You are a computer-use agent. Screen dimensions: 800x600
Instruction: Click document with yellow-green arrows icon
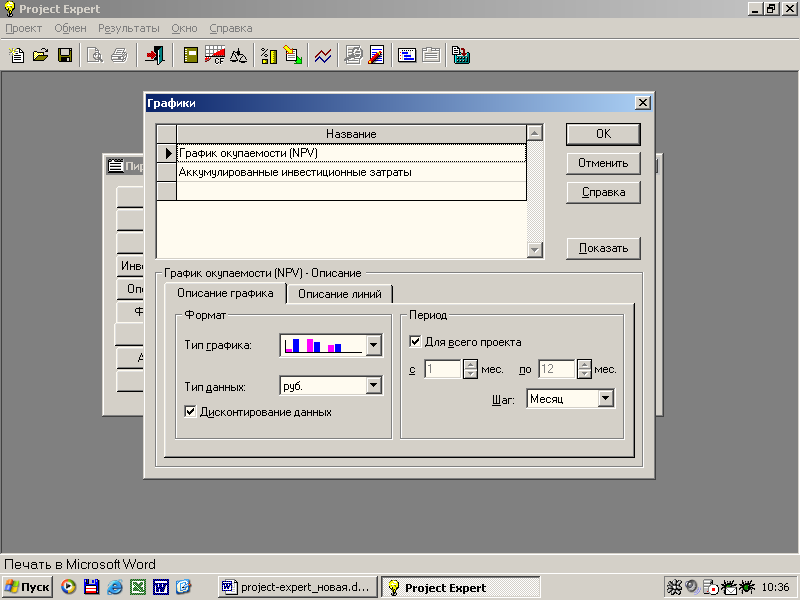293,55
